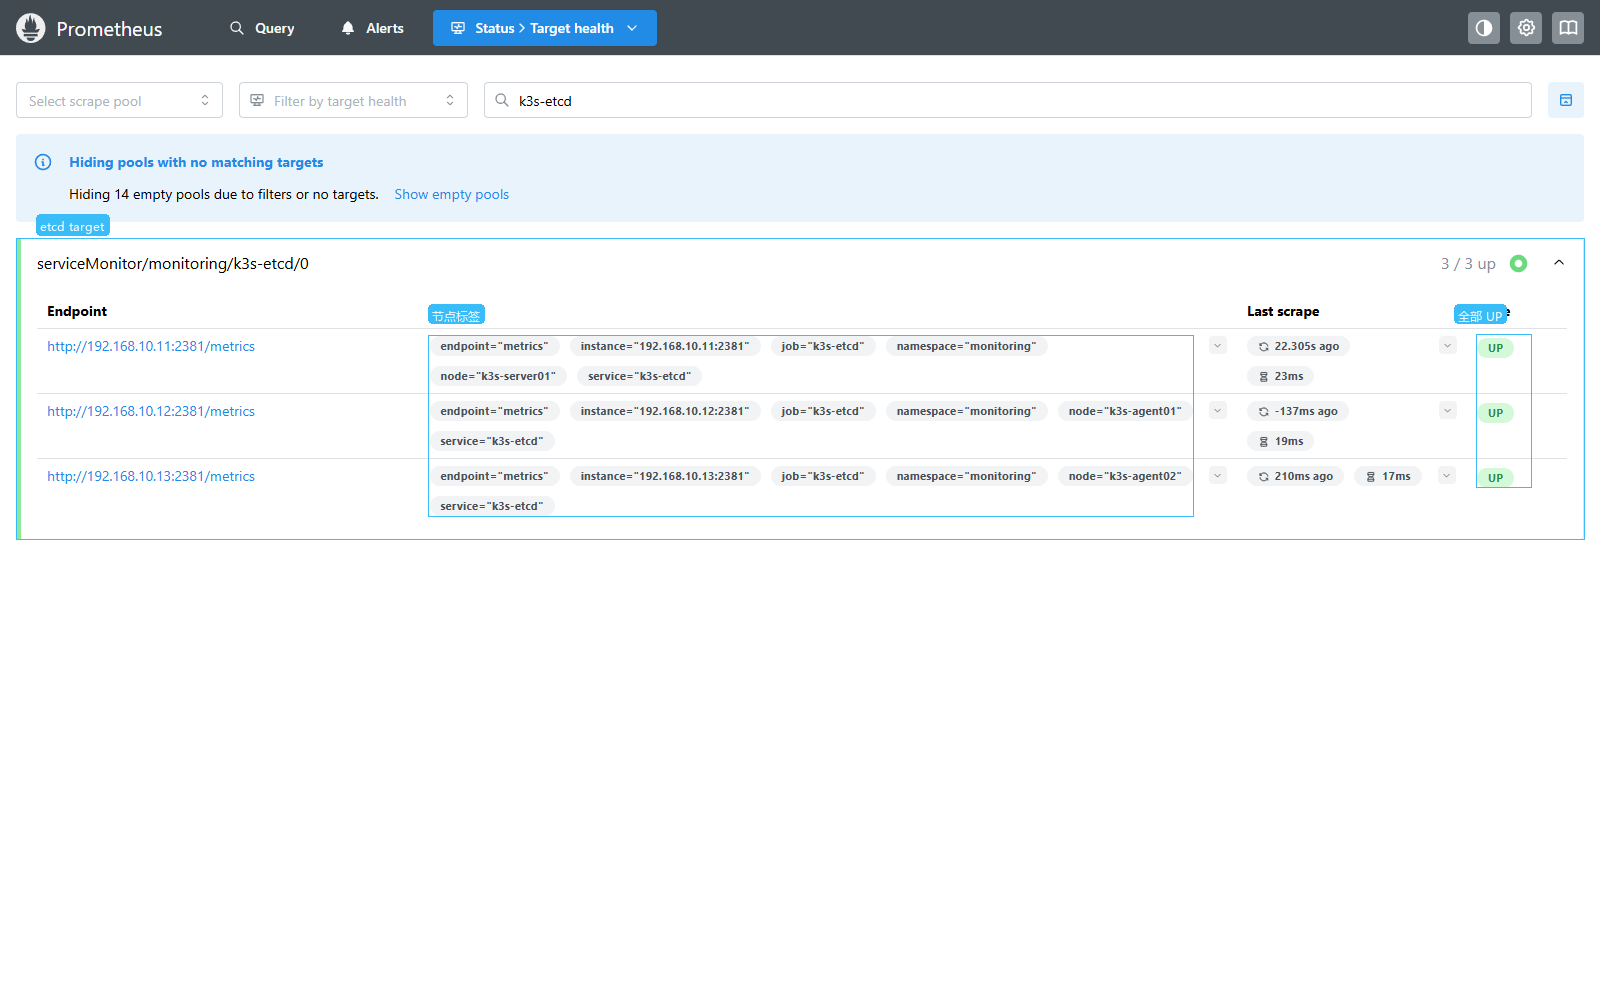1600x1000 pixels.
Task: Open the Query page
Action: click(x=262, y=28)
